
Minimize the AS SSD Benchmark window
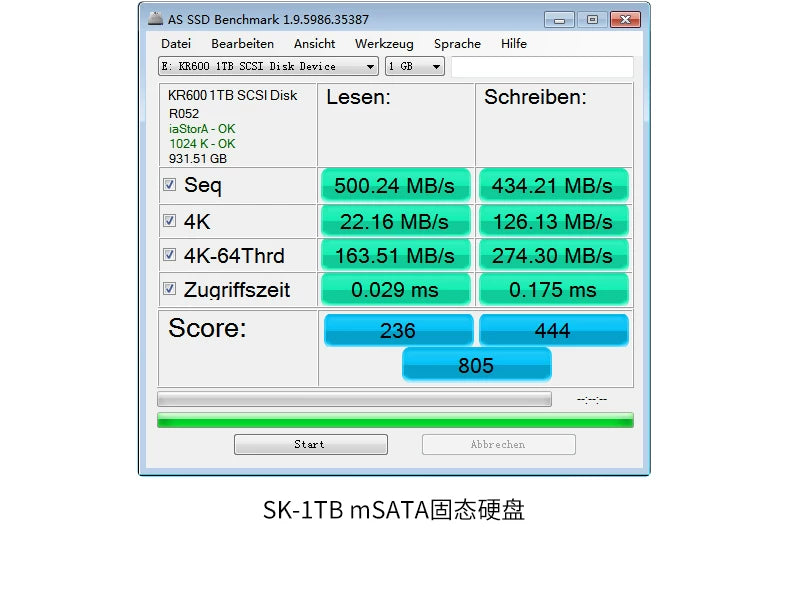point(559,20)
